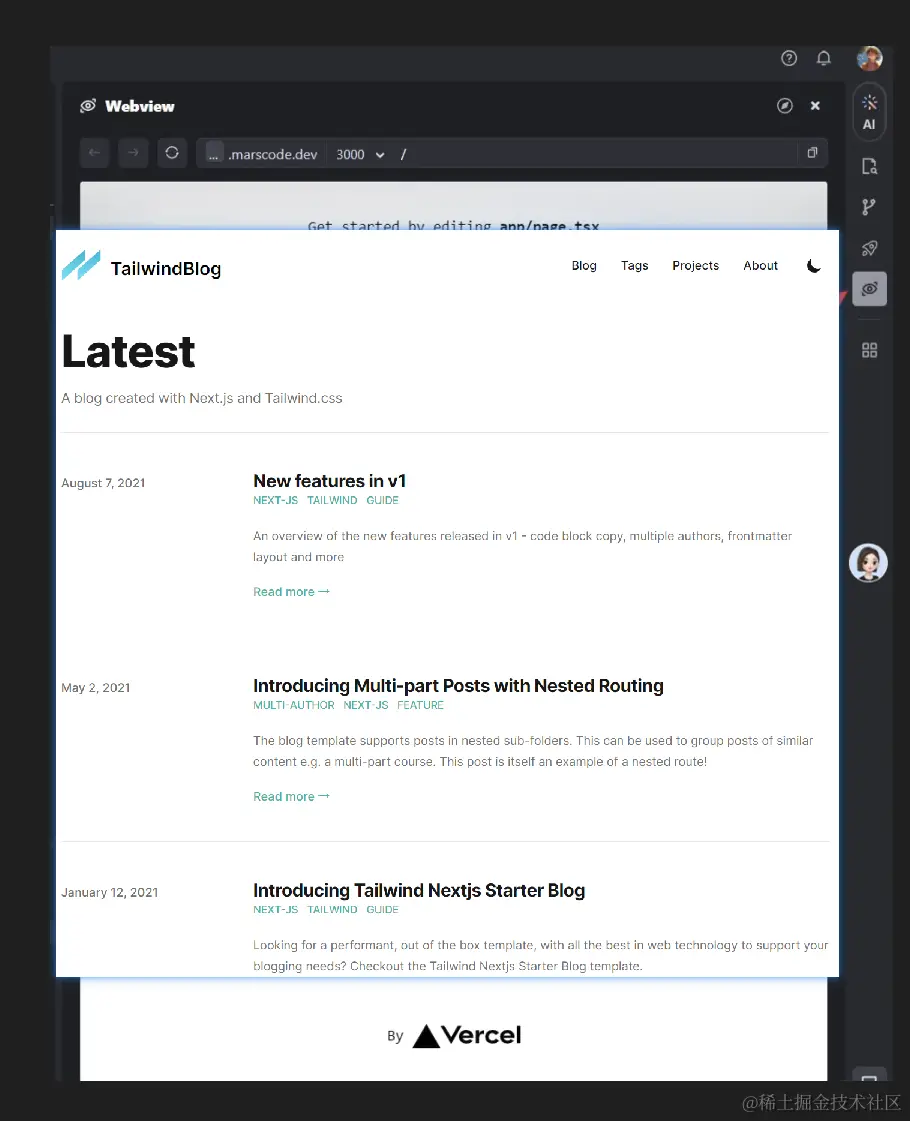Open the About nav link
Viewport: 910px width, 1121px height.
click(761, 266)
